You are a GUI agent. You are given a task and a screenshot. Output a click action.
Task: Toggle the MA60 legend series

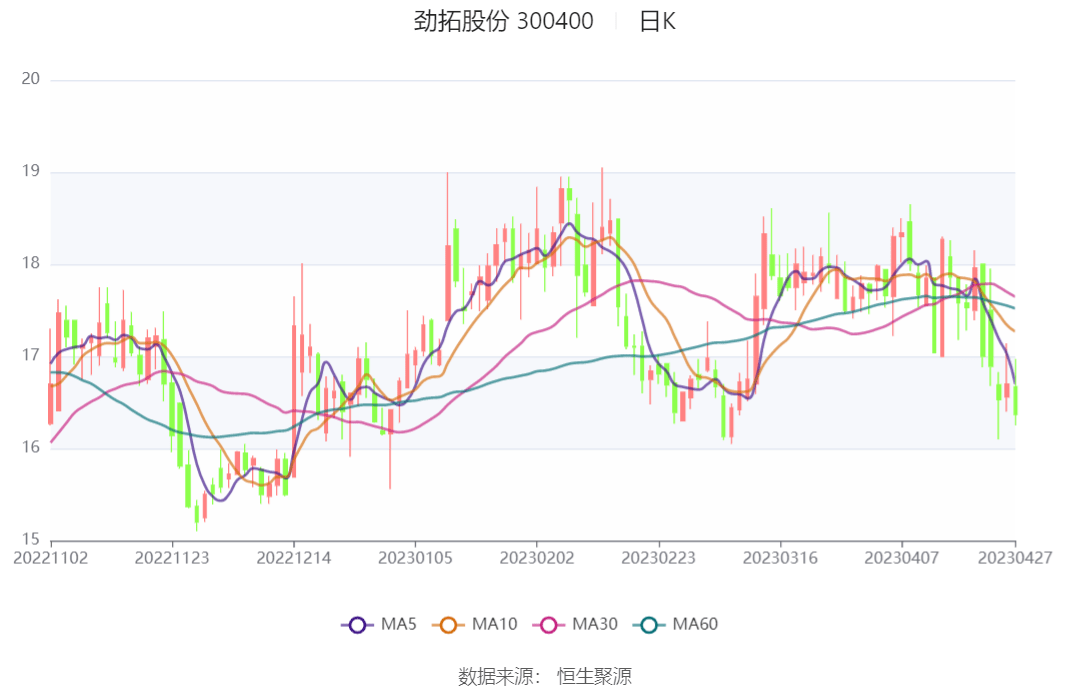tap(675, 624)
